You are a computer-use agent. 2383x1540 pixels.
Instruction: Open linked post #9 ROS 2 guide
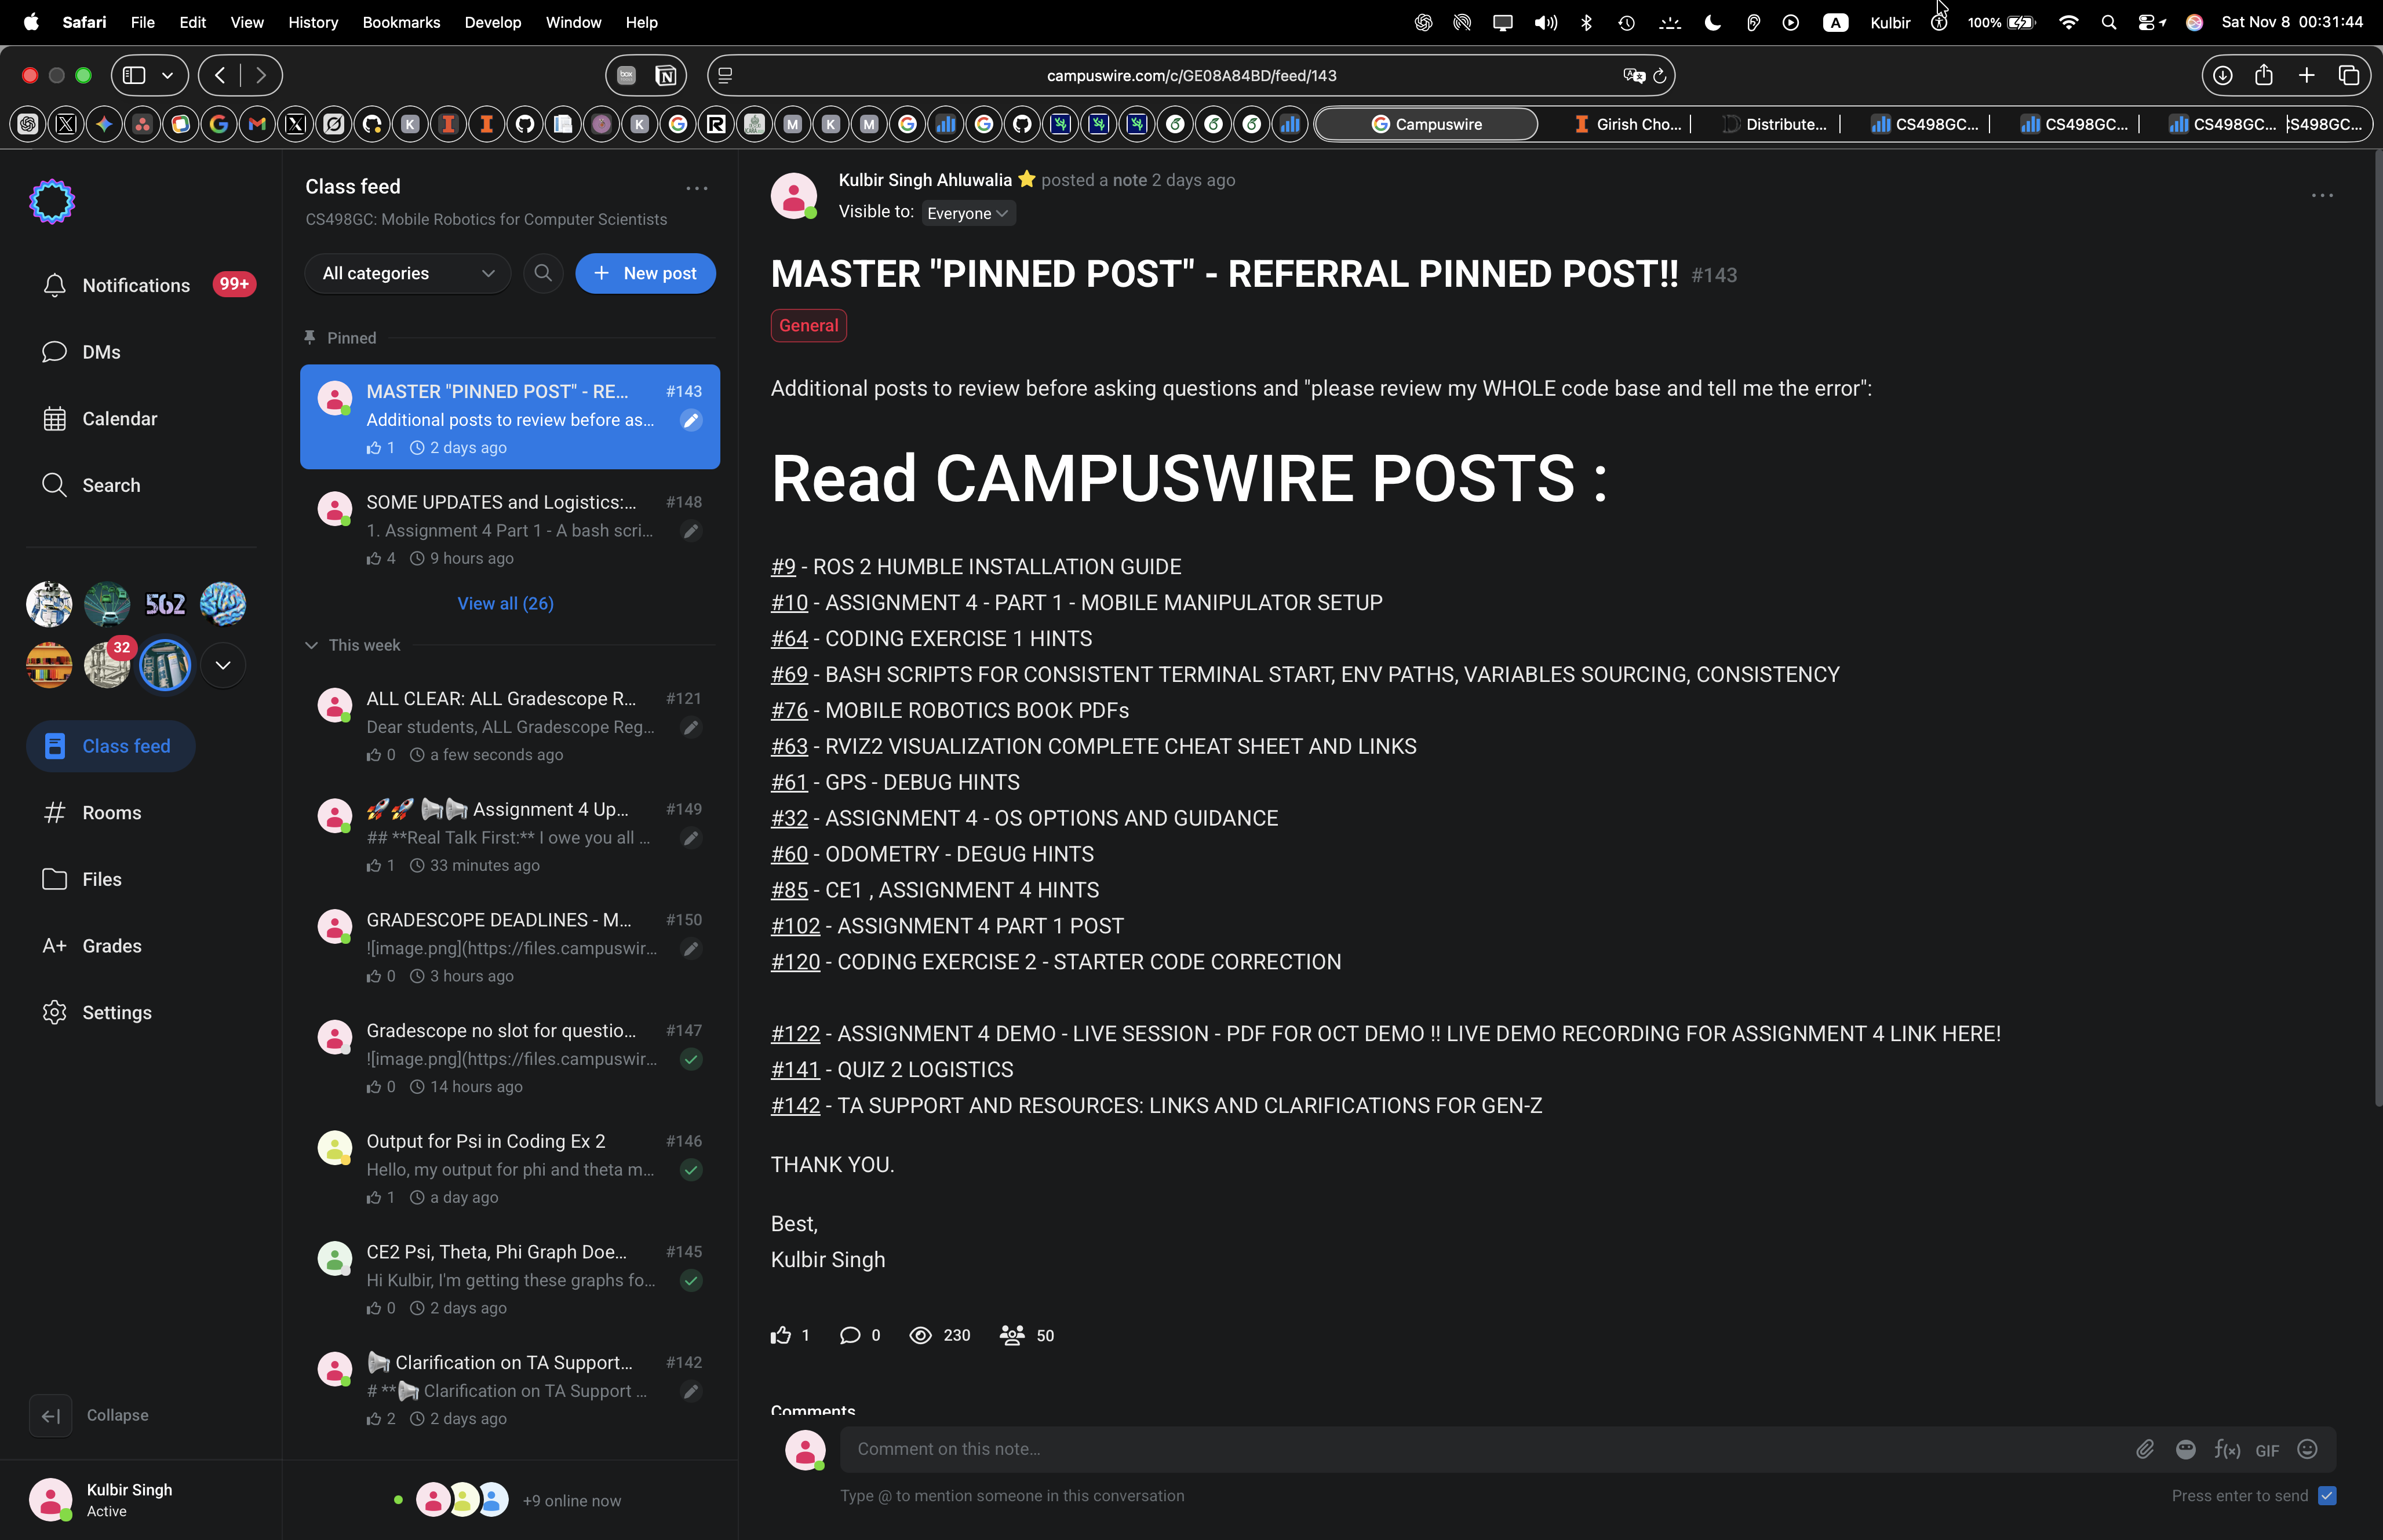click(783, 567)
